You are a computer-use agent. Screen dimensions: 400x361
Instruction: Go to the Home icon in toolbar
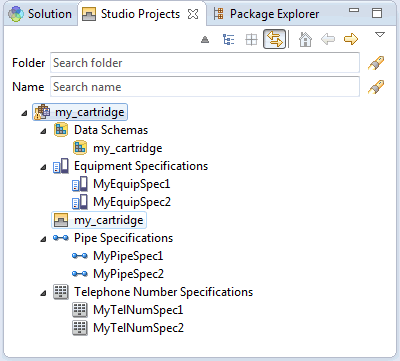(x=305, y=39)
